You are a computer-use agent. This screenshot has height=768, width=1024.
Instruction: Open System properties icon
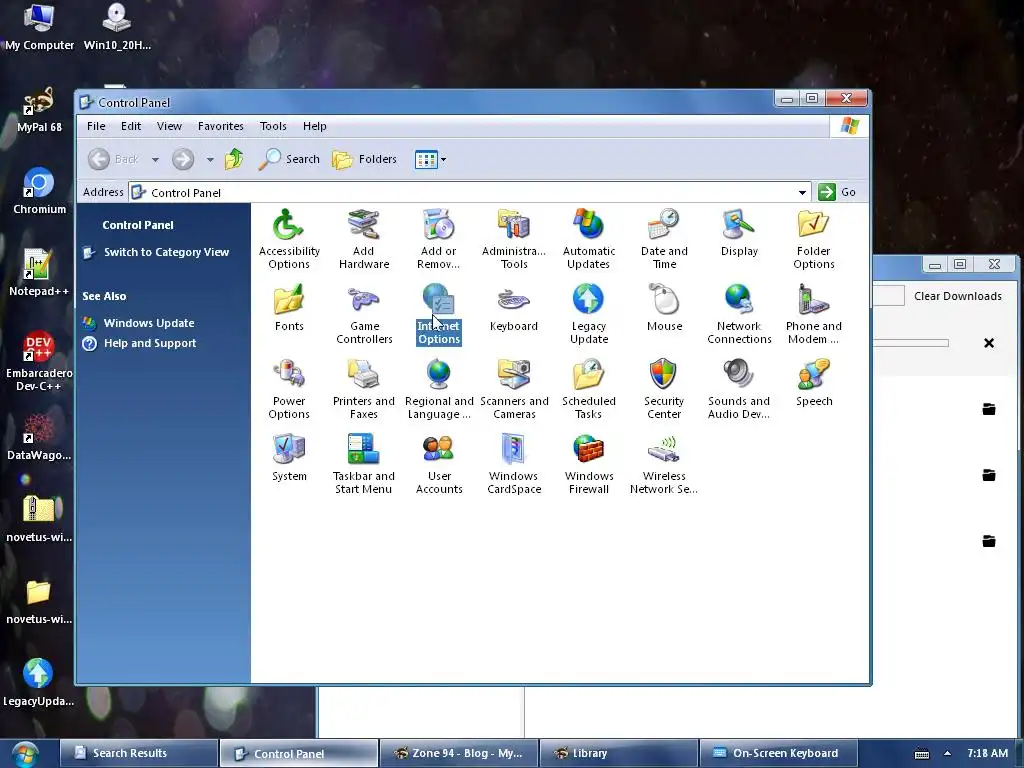pos(289,458)
